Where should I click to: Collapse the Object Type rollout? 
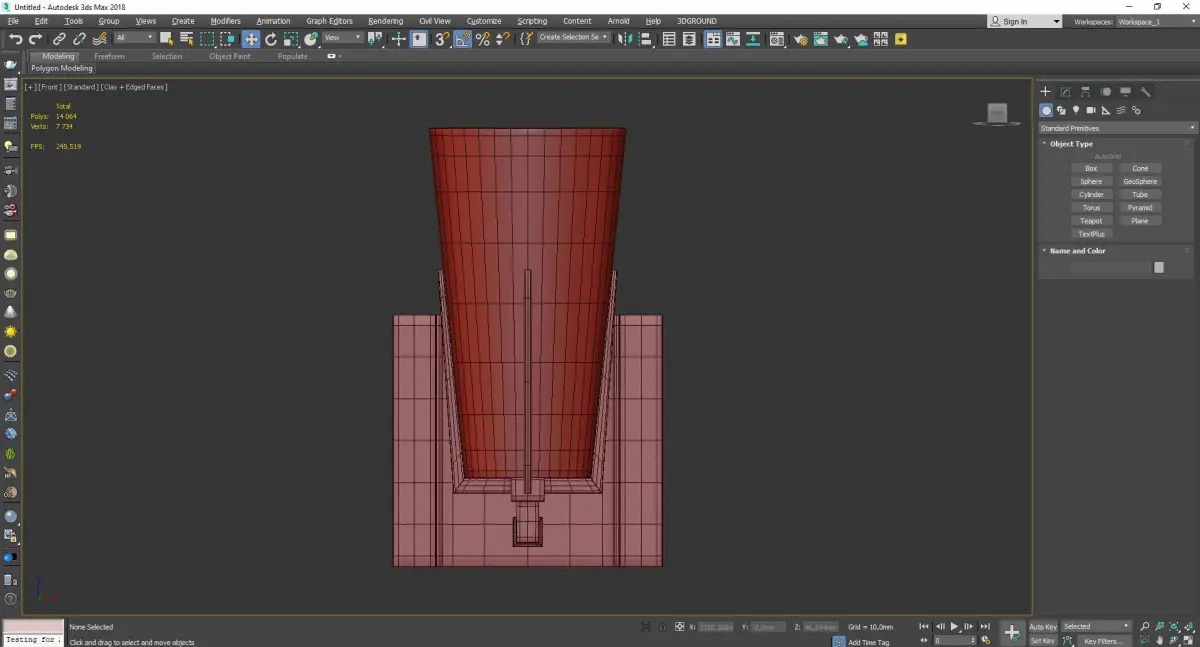[x=1071, y=144]
